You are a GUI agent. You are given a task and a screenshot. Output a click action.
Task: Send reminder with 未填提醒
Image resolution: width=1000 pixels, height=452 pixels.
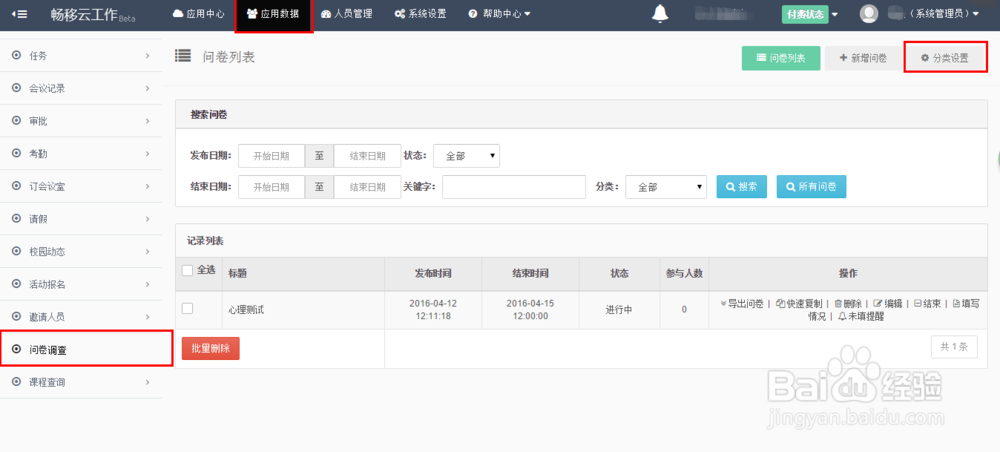861,316
